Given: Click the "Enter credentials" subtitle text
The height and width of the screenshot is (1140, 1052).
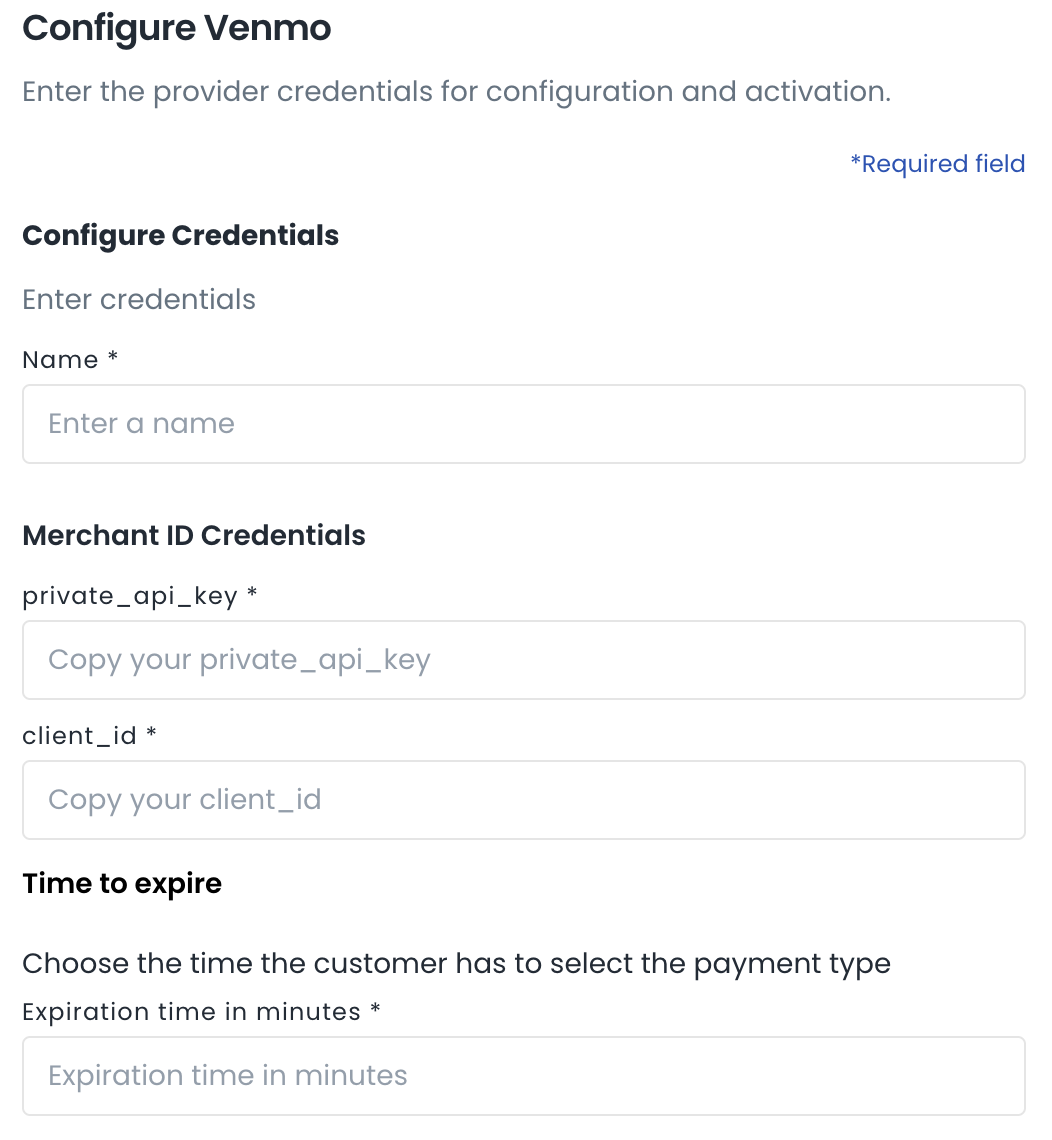Looking at the screenshot, I should 139,300.
